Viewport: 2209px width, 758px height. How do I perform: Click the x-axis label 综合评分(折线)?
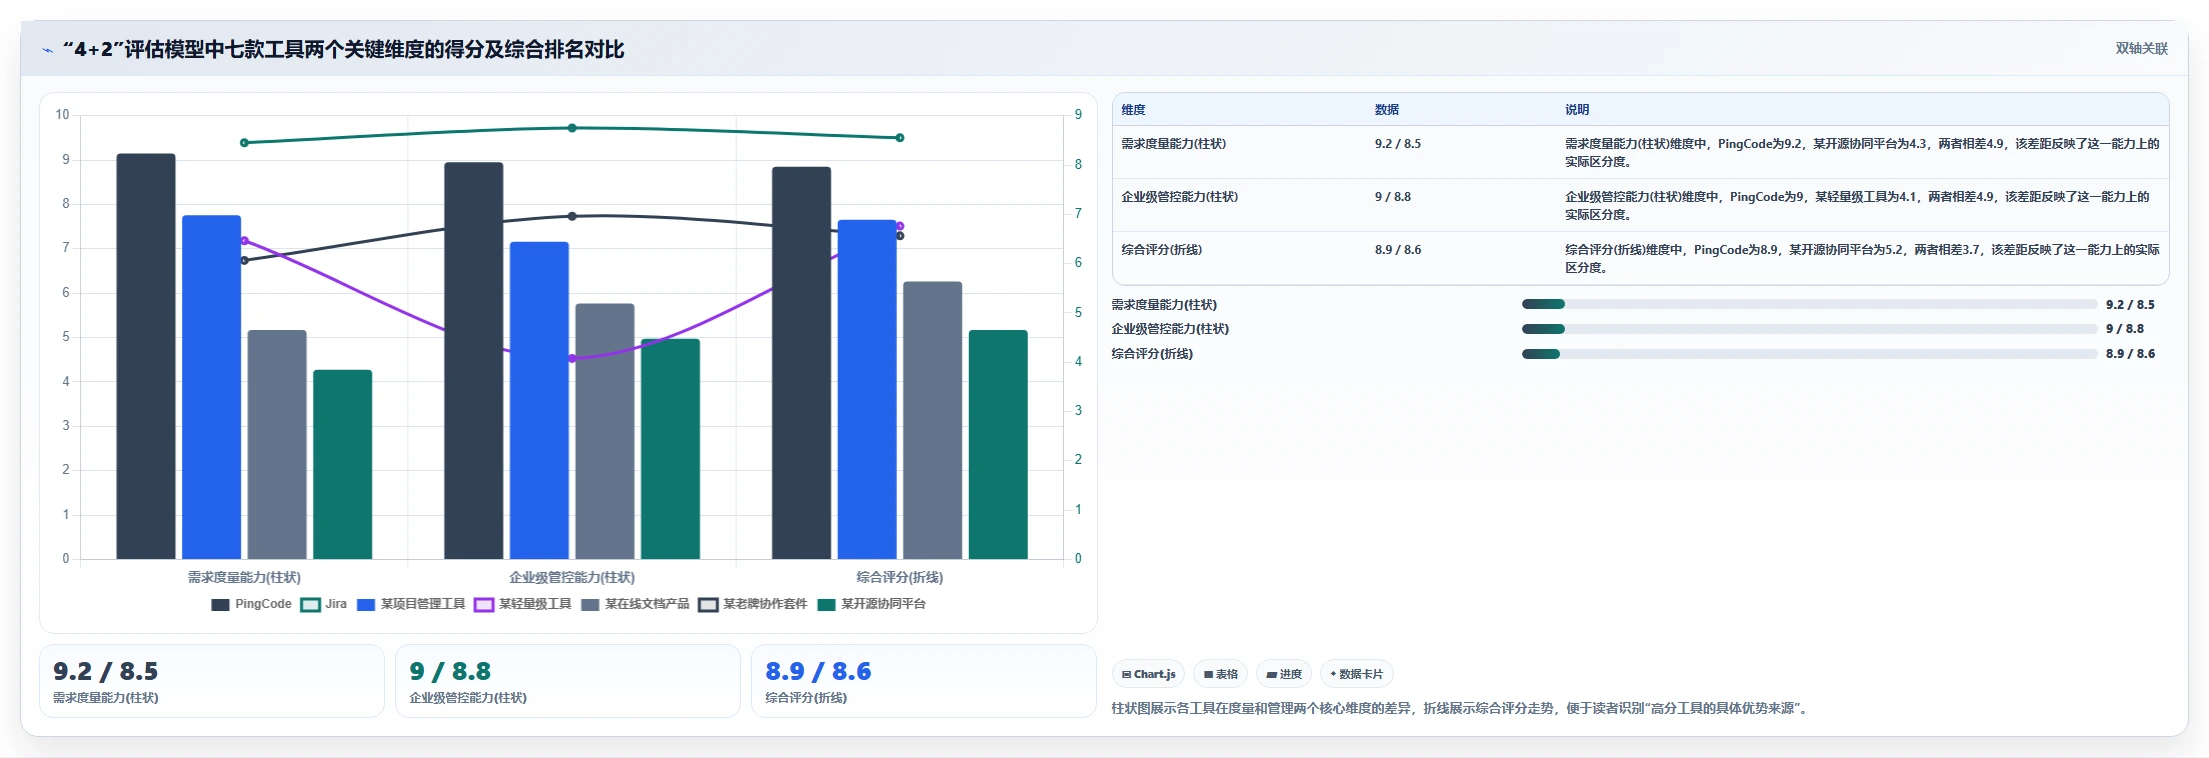(899, 577)
